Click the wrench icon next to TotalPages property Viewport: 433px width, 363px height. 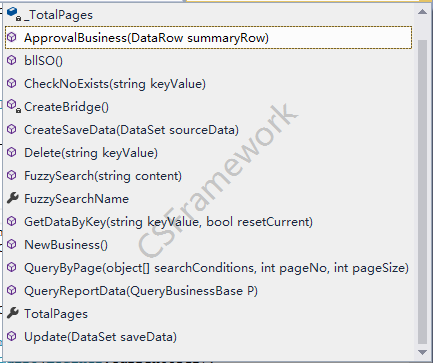click(x=13, y=313)
